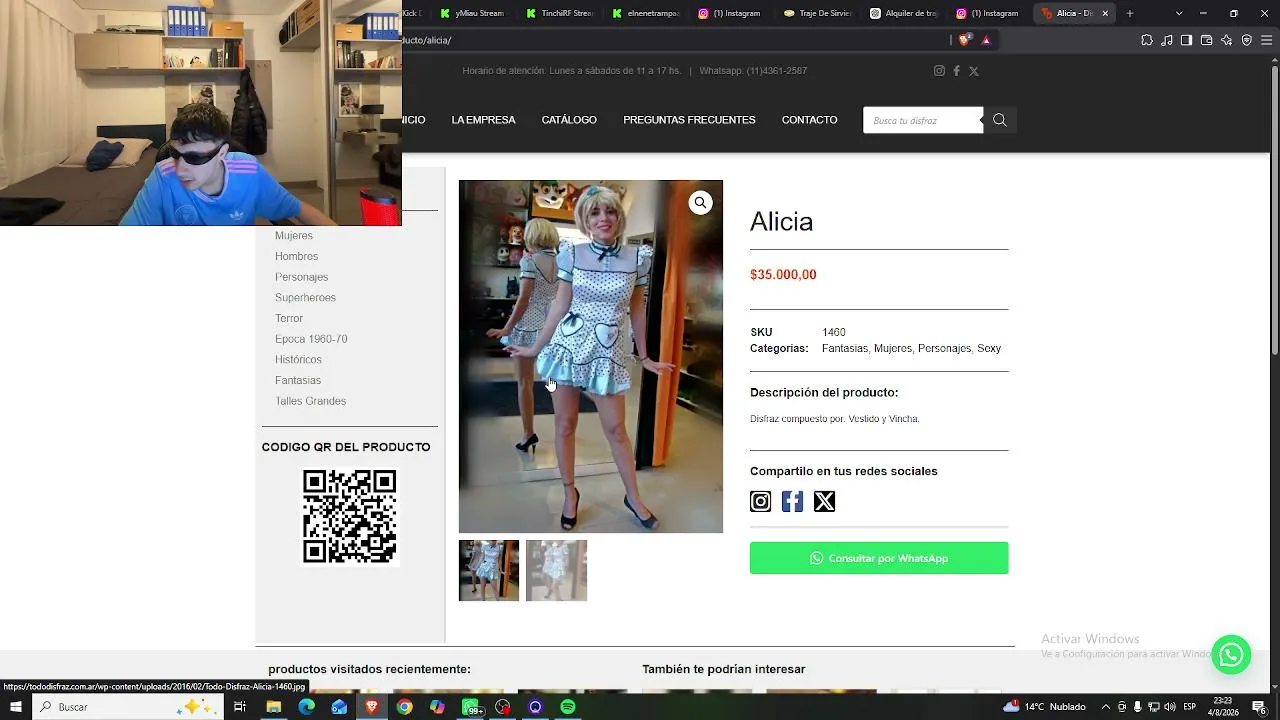Open the browser extensions puzzle icon
Screen dimensions: 1280x720
pos(1147,40)
